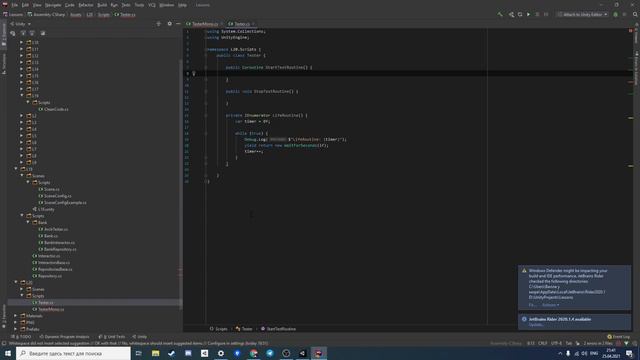Image resolution: width=640 pixels, height=360 pixels.
Task: Select Repository.cs file in tree
Action: click(x=47, y=276)
